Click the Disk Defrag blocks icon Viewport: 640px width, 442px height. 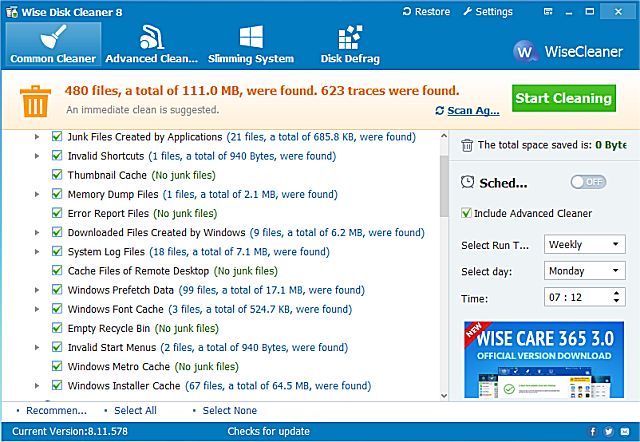point(350,37)
